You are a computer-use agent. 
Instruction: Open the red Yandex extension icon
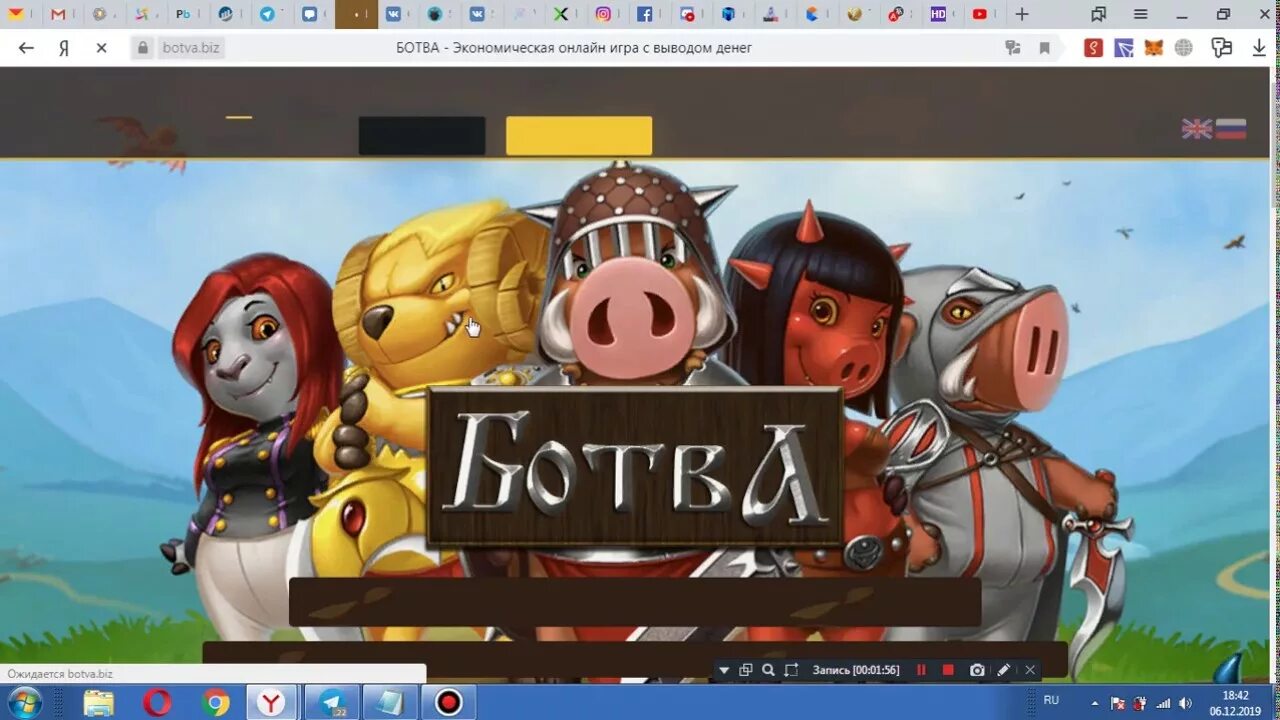coord(1094,48)
